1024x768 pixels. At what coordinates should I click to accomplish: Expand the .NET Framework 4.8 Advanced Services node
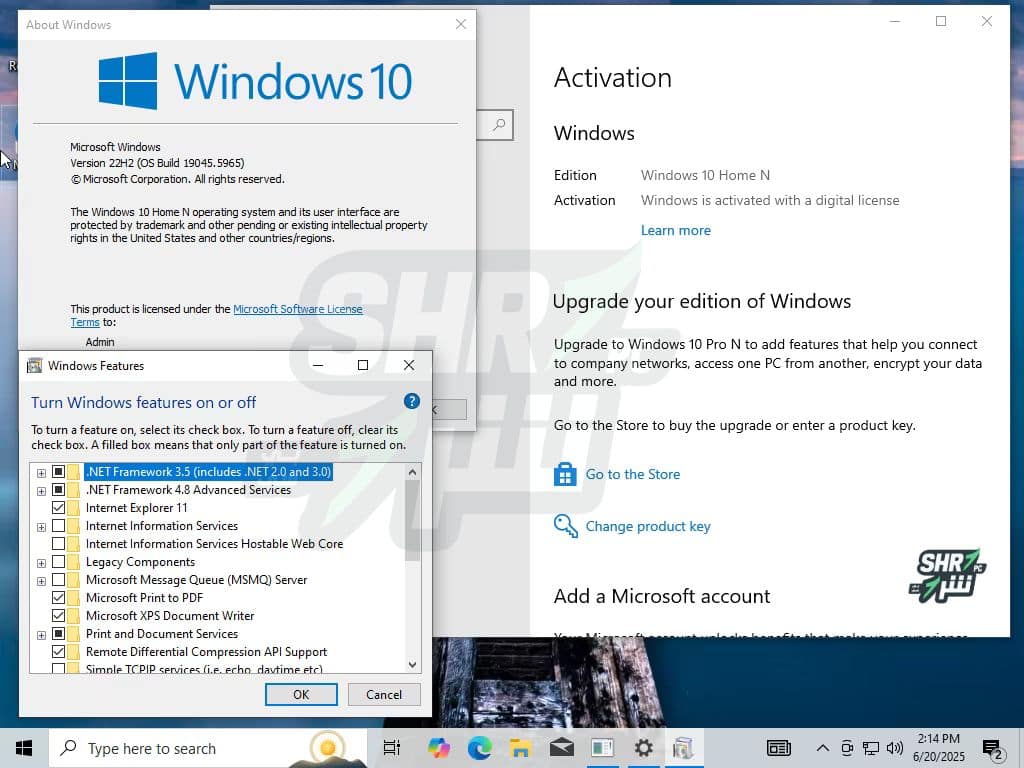(41, 491)
